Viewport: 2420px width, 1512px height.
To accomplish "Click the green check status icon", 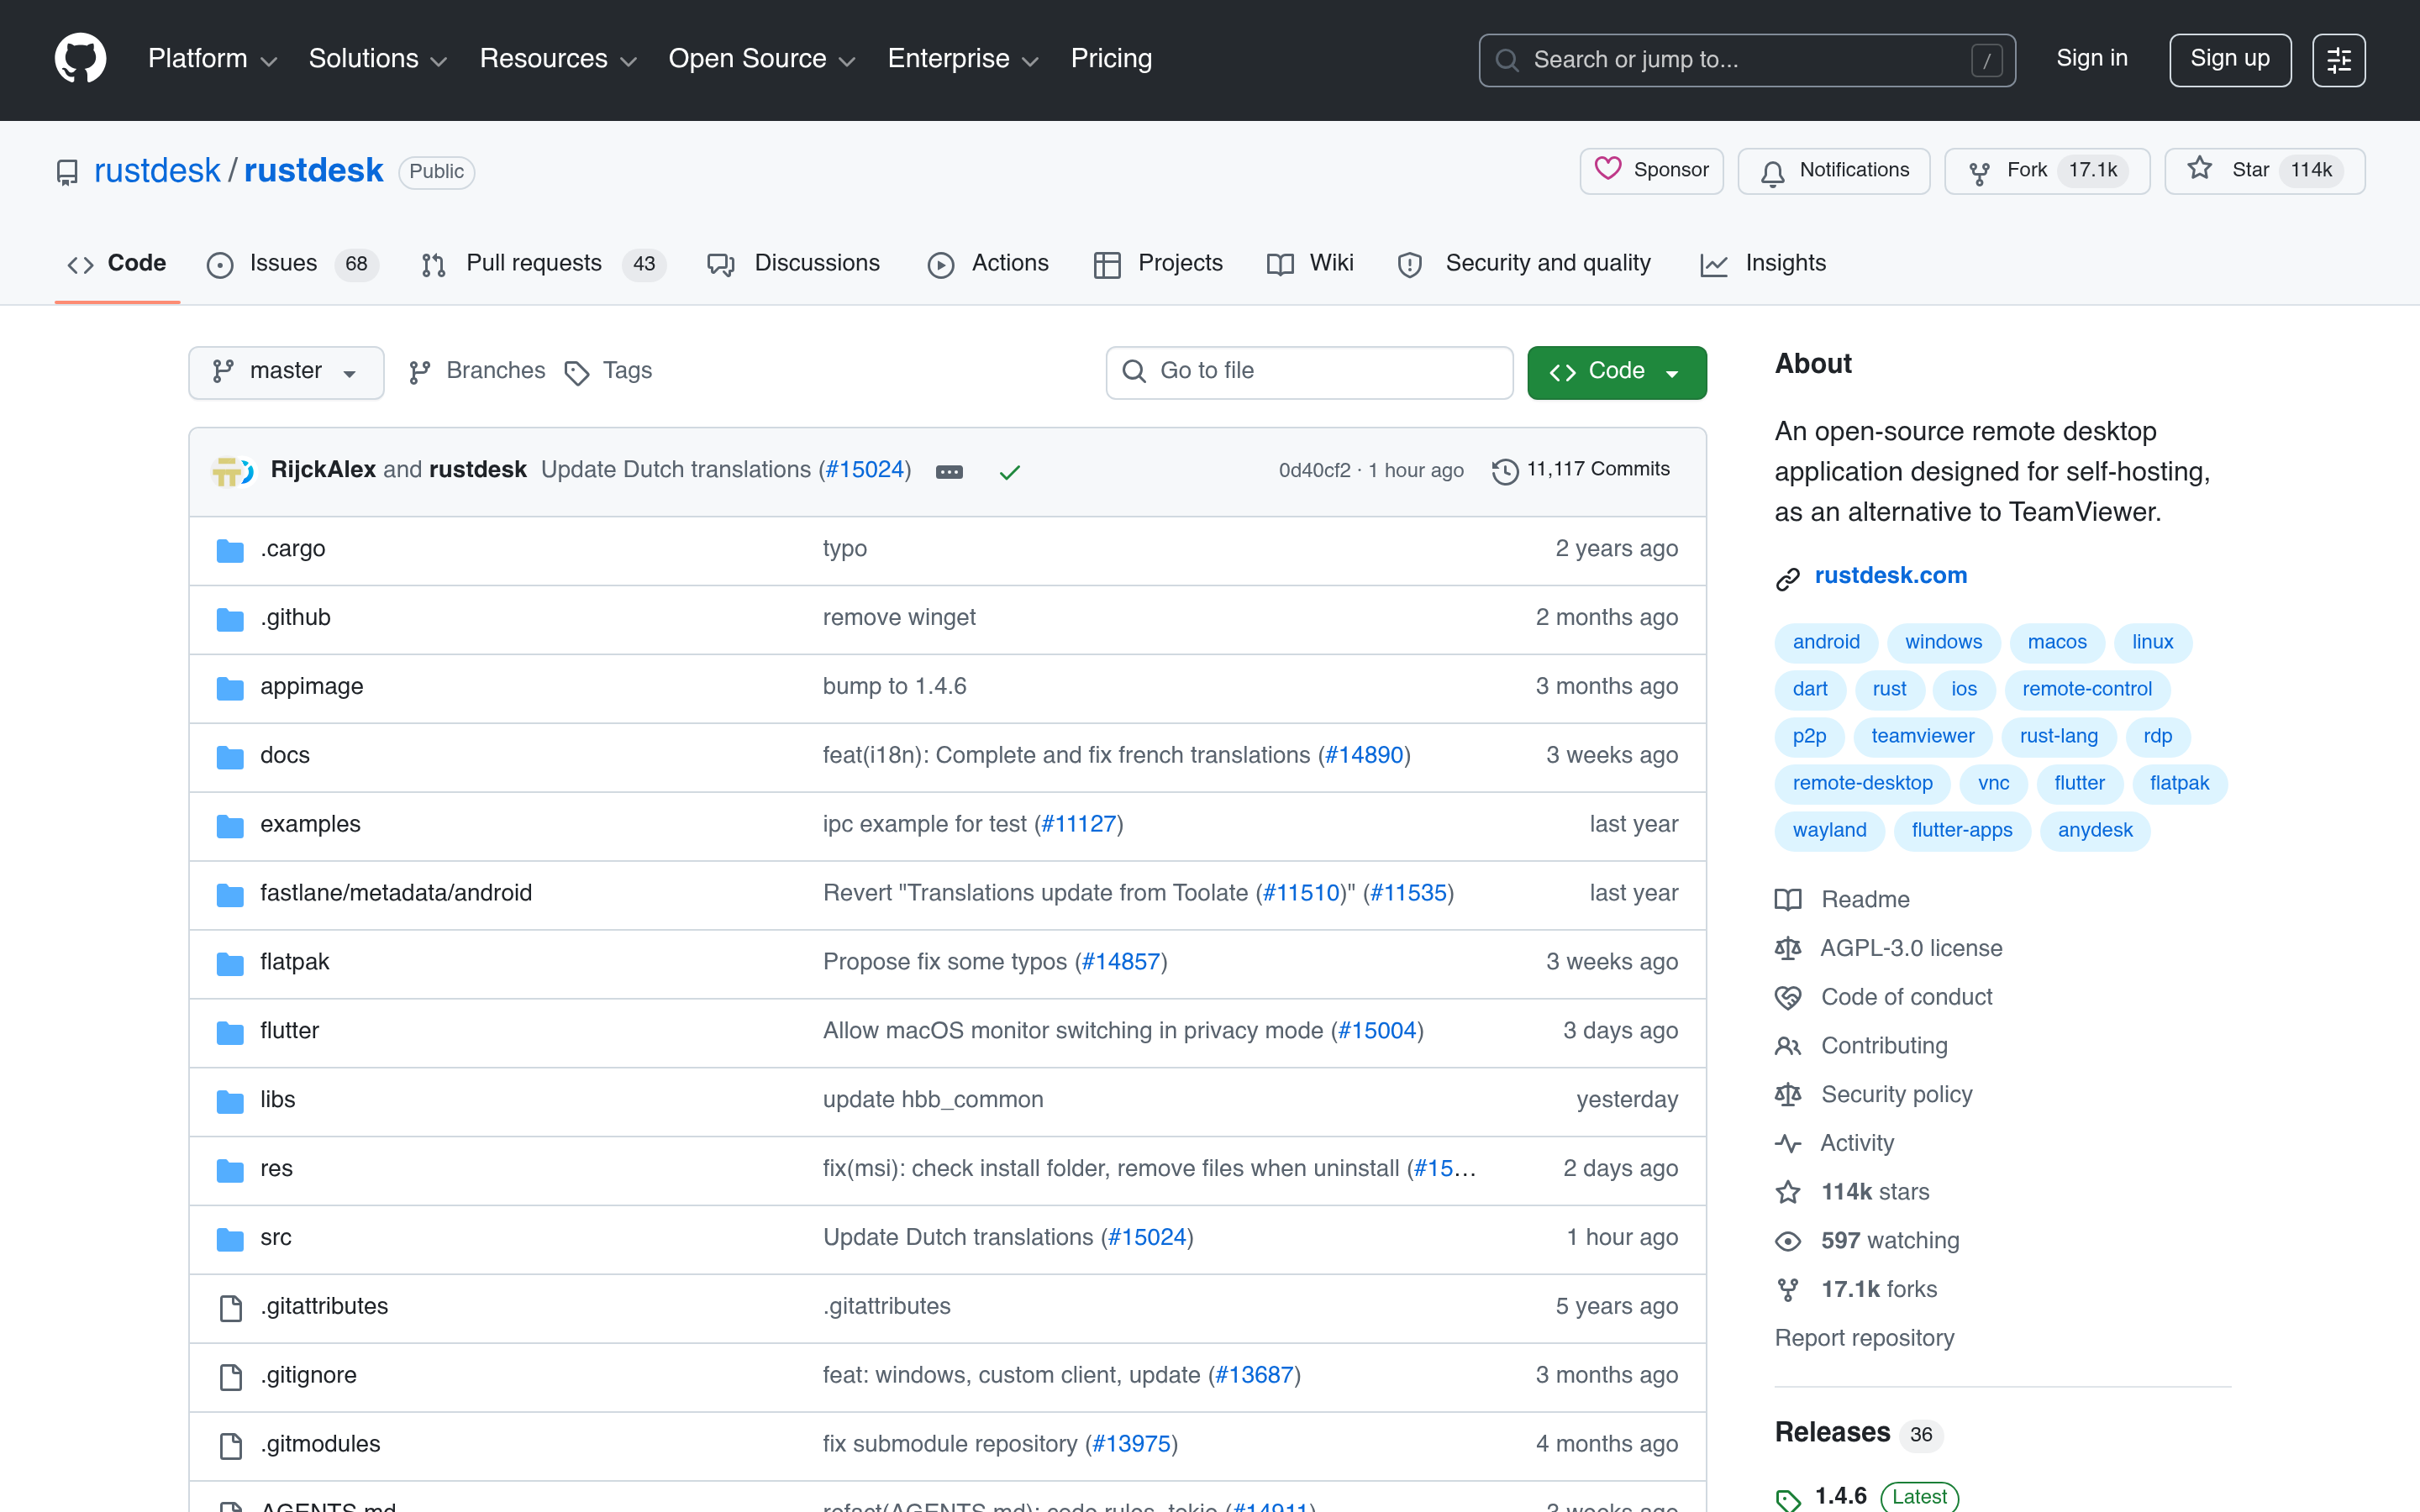I will point(1010,471).
